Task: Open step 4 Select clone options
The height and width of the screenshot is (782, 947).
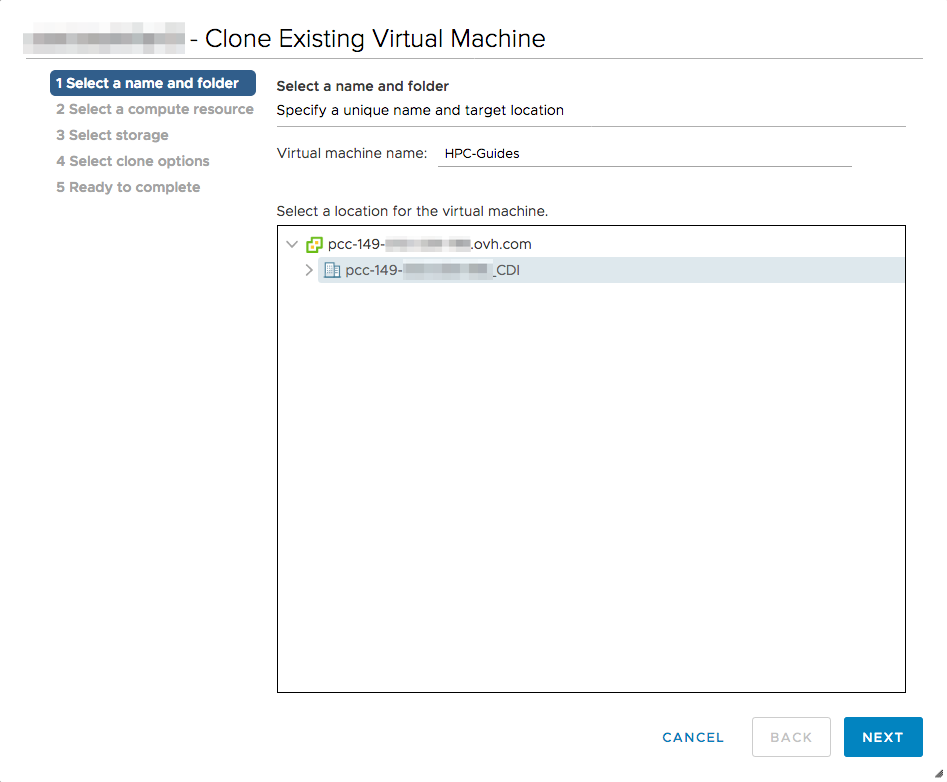Action: pyautogui.click(x=132, y=161)
